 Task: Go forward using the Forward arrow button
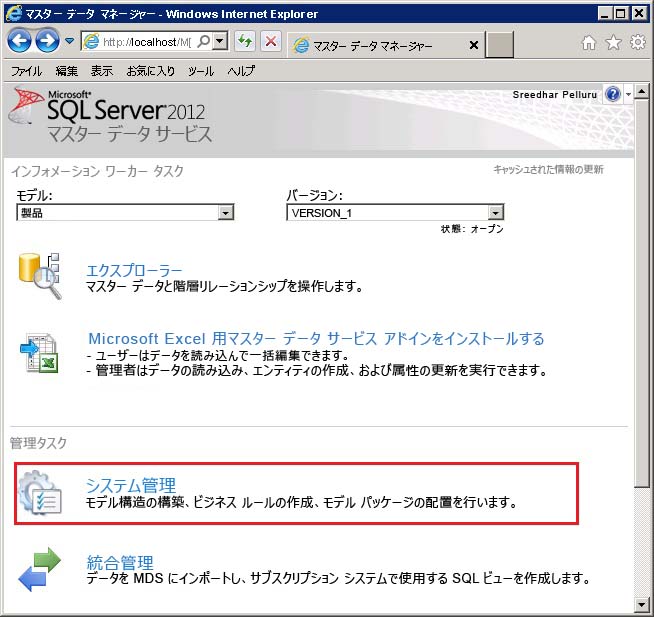tap(47, 41)
